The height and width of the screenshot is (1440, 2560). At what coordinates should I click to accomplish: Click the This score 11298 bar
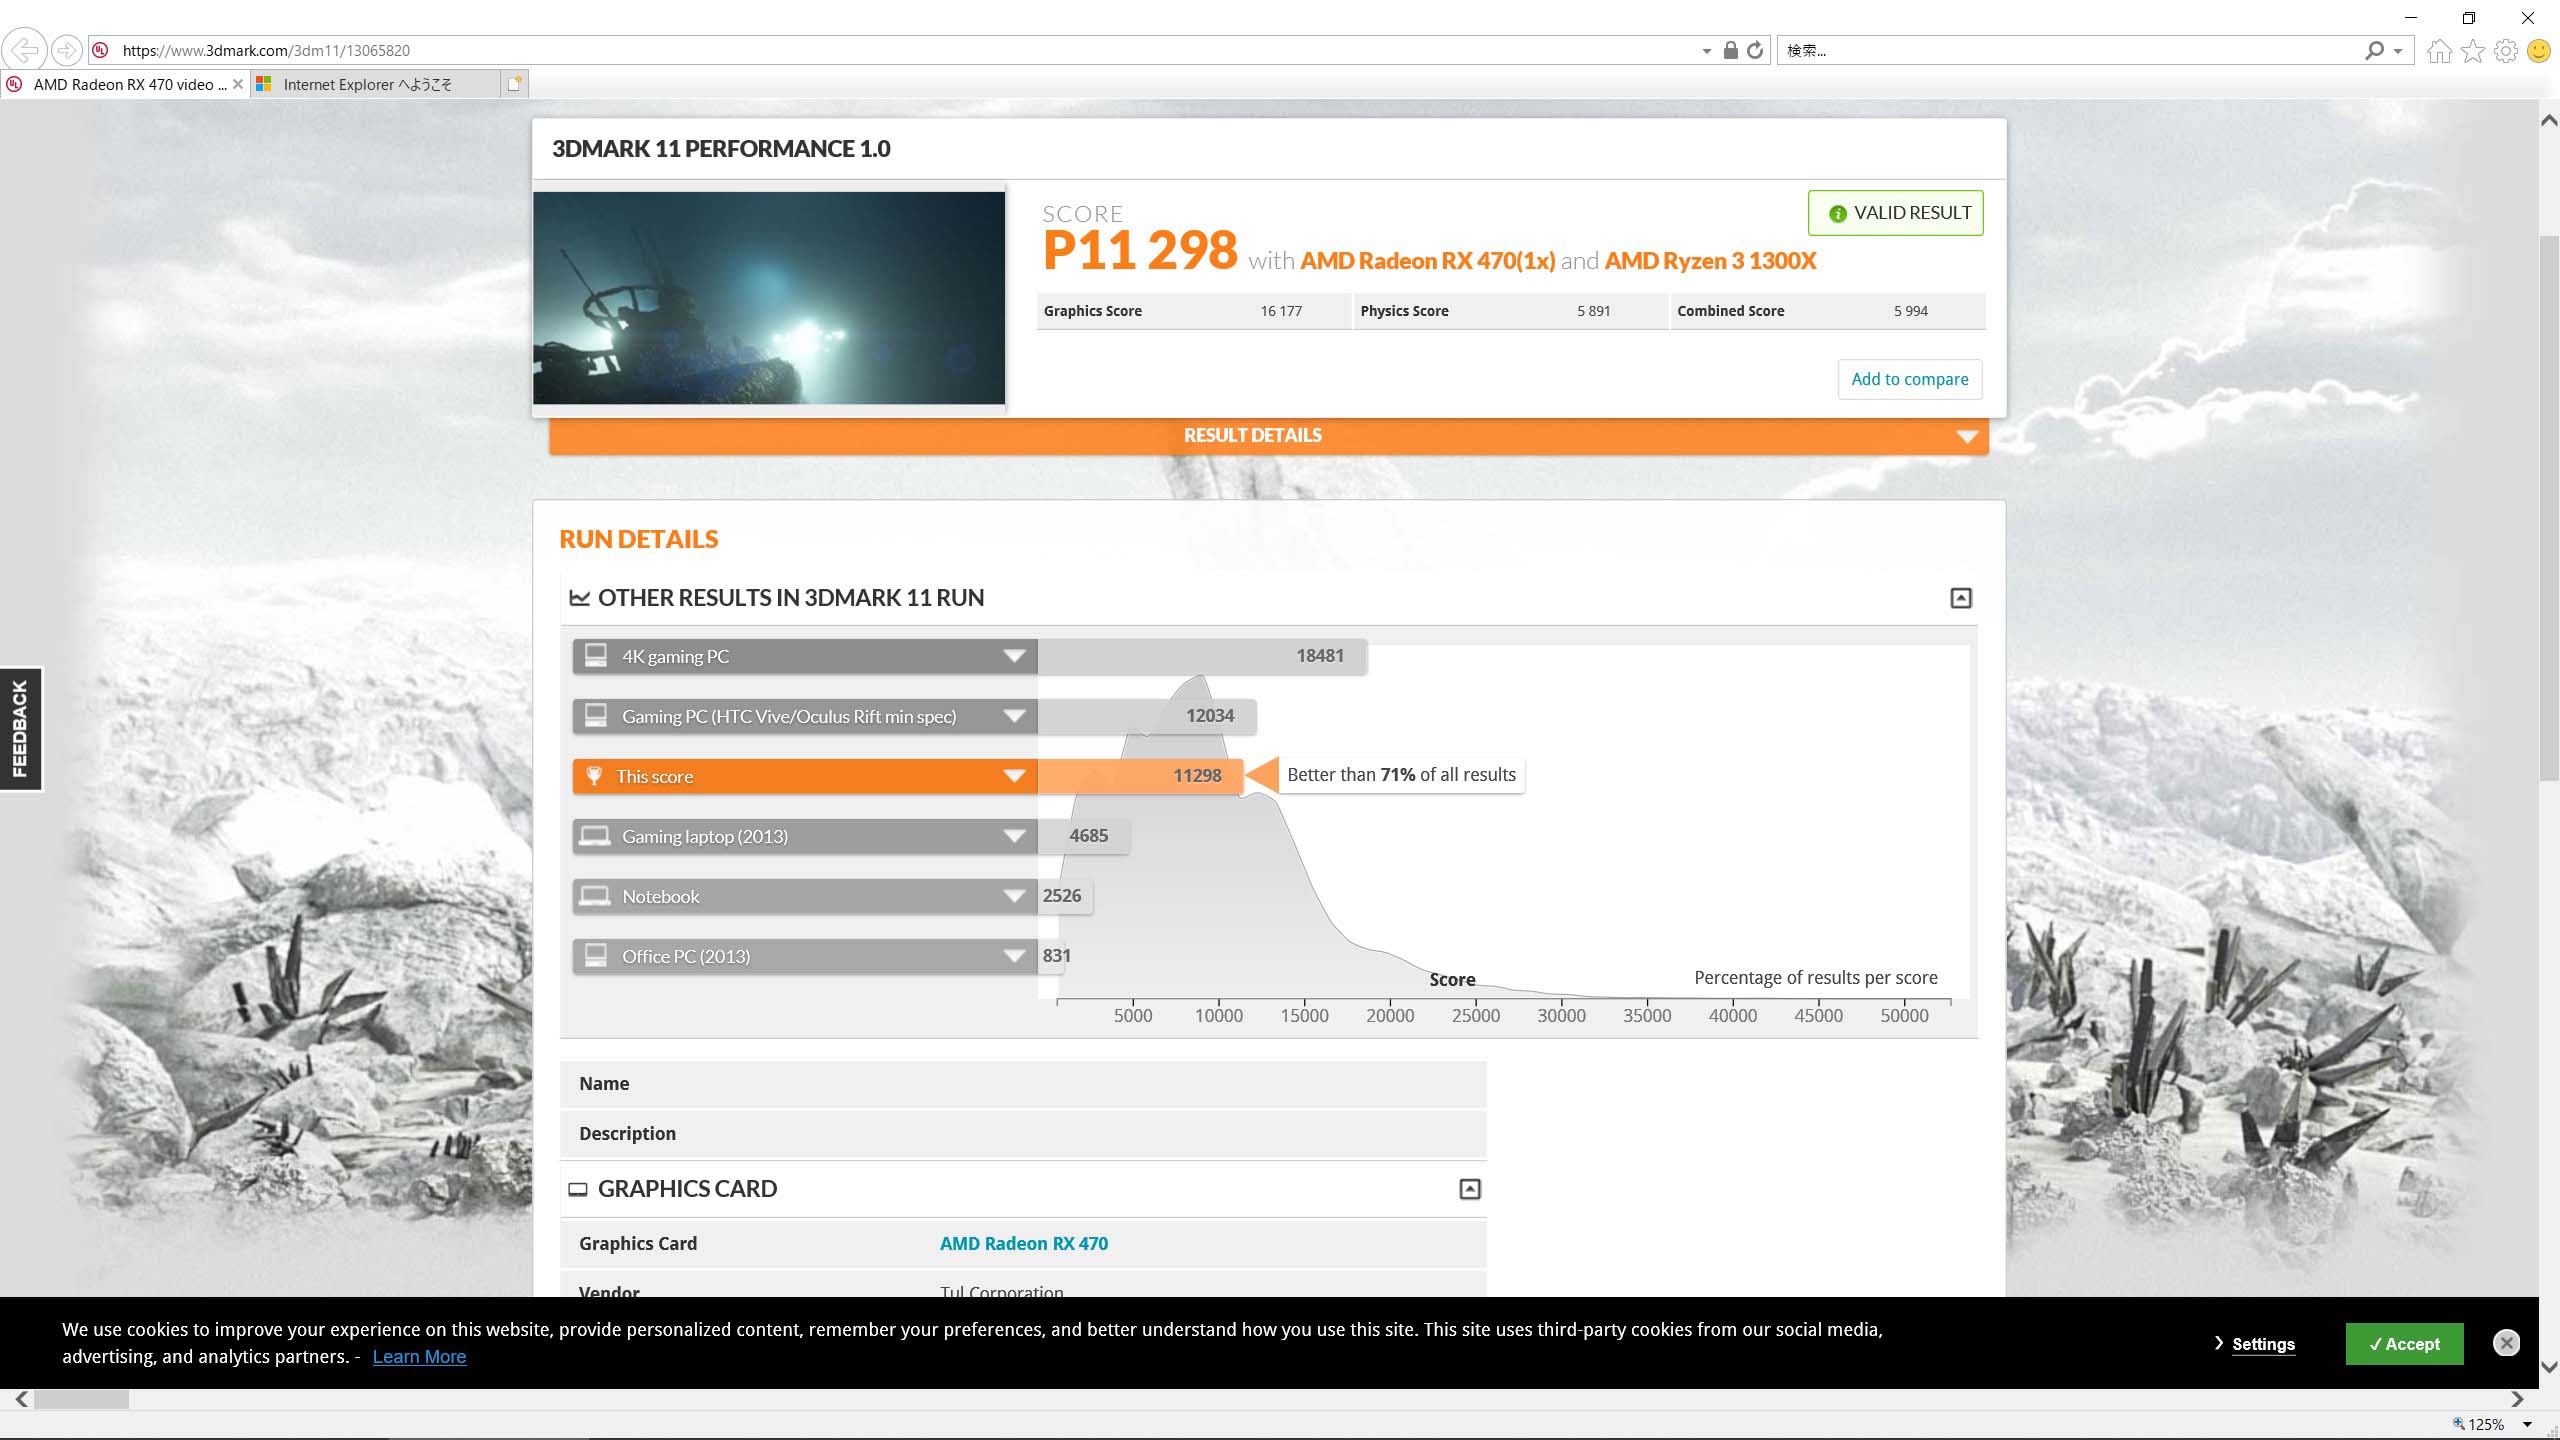pos(1140,776)
